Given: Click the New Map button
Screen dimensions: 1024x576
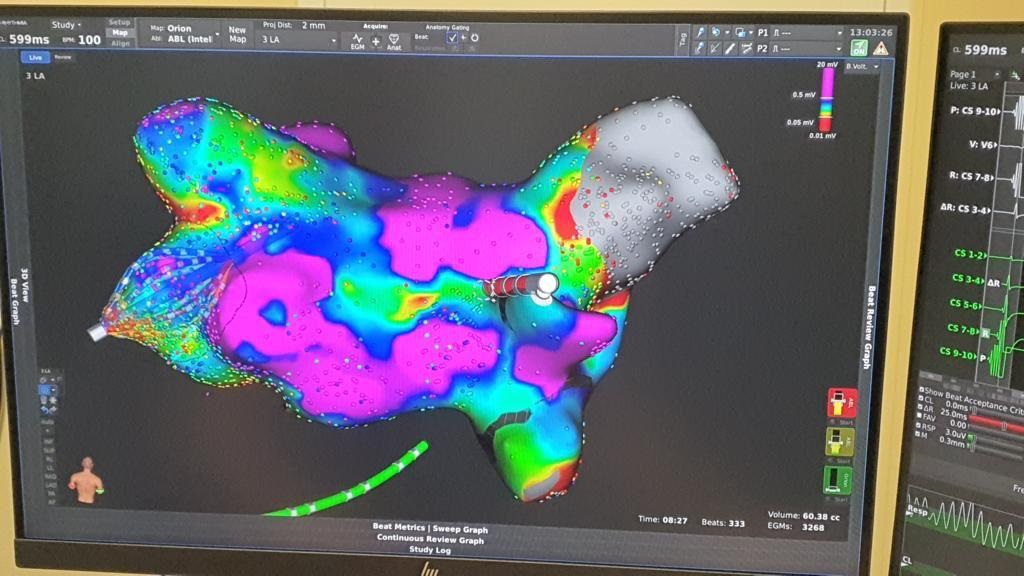Looking at the screenshot, I should click(x=237, y=35).
